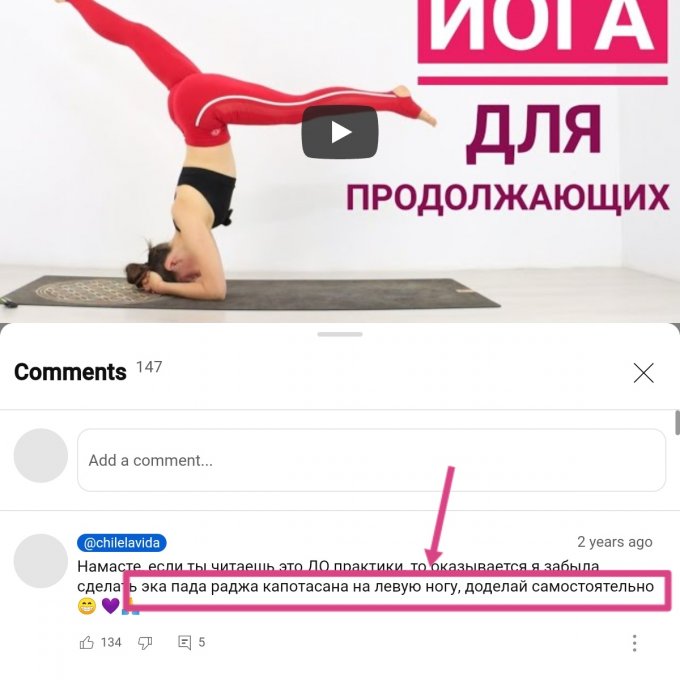
Task: Click the video thumbnail of the headstand pose
Action: point(340,161)
